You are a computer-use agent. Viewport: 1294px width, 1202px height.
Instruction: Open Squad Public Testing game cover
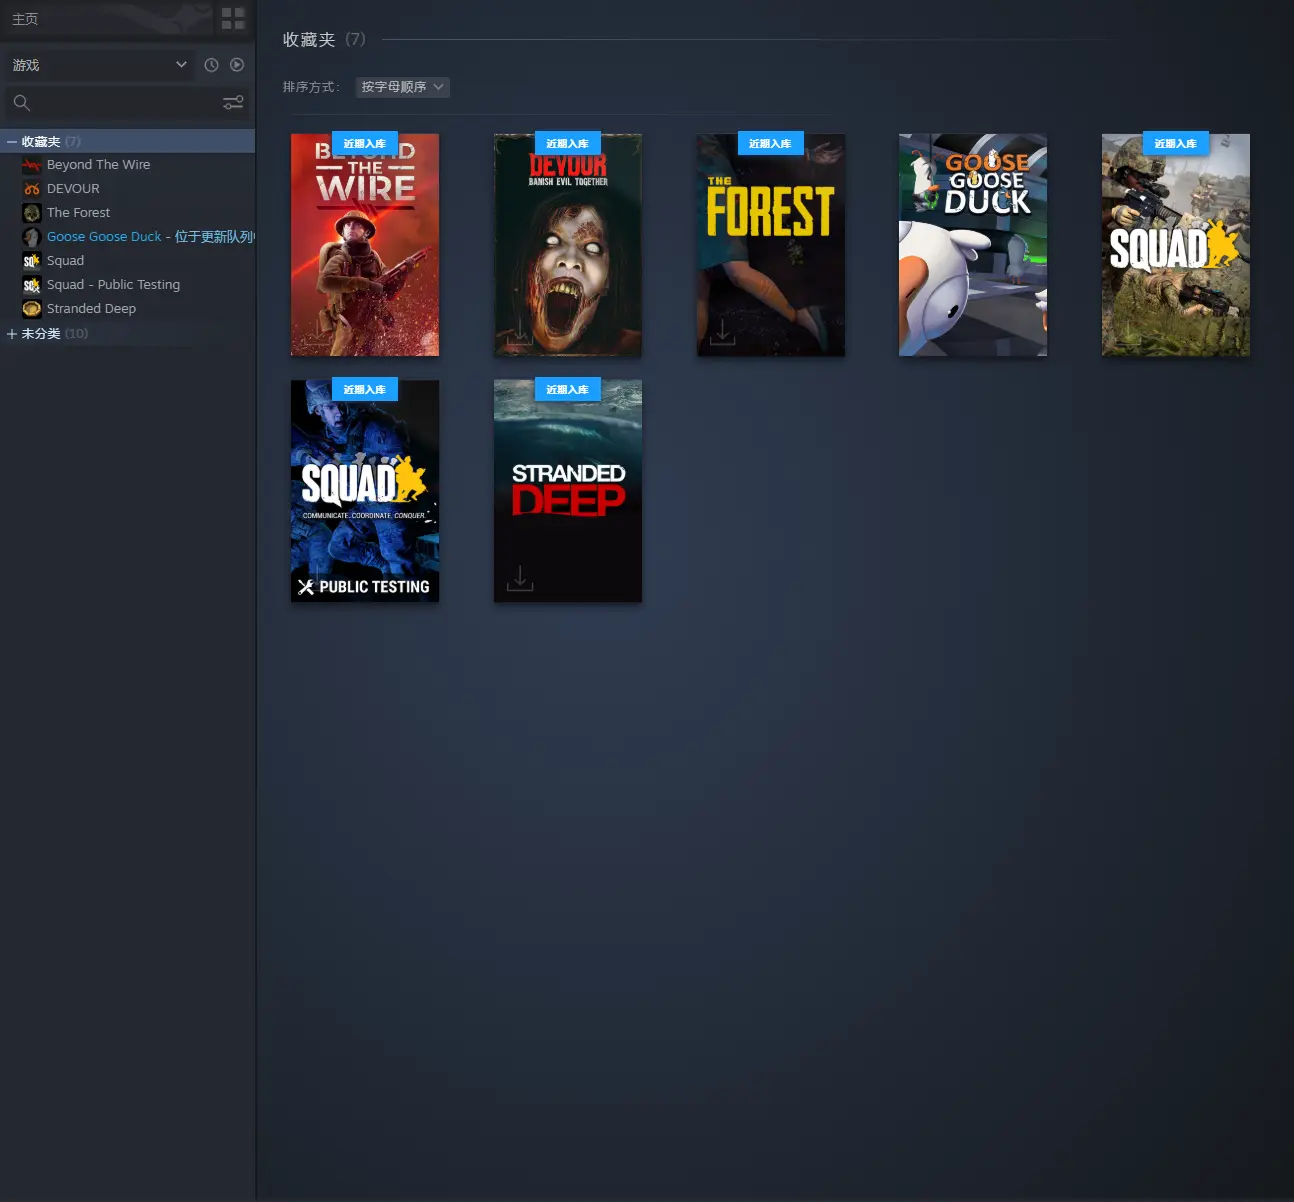point(365,491)
